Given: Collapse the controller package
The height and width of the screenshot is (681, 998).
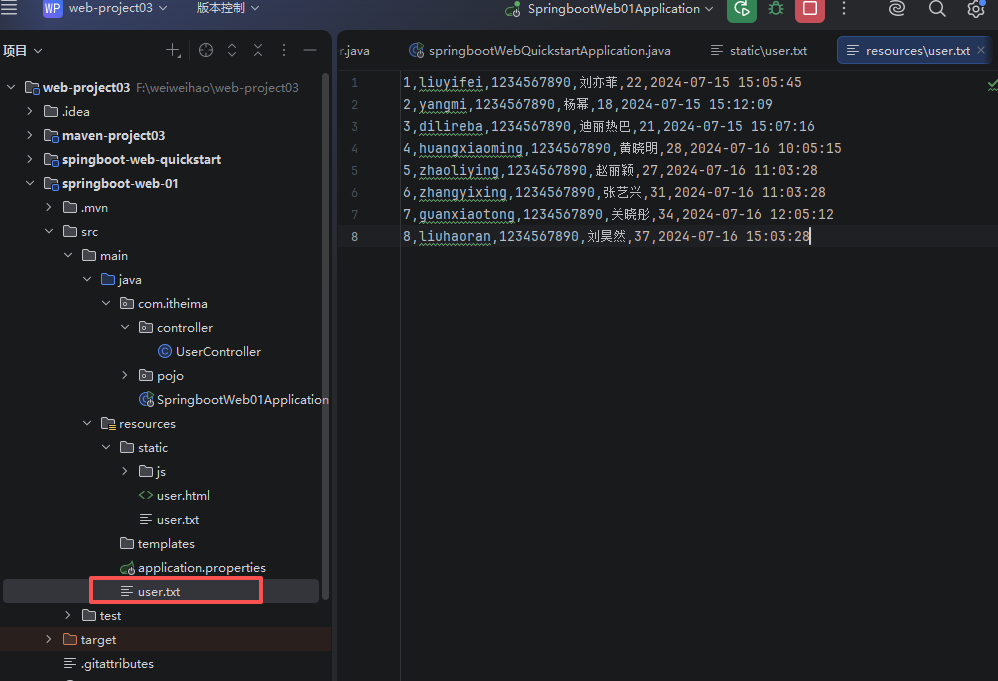Looking at the screenshot, I should 125,327.
